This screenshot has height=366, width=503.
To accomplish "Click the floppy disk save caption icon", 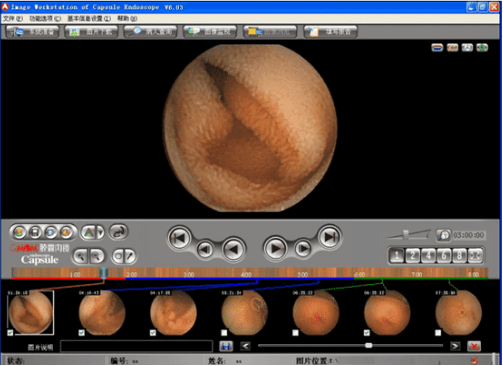I will pyautogui.click(x=226, y=346).
